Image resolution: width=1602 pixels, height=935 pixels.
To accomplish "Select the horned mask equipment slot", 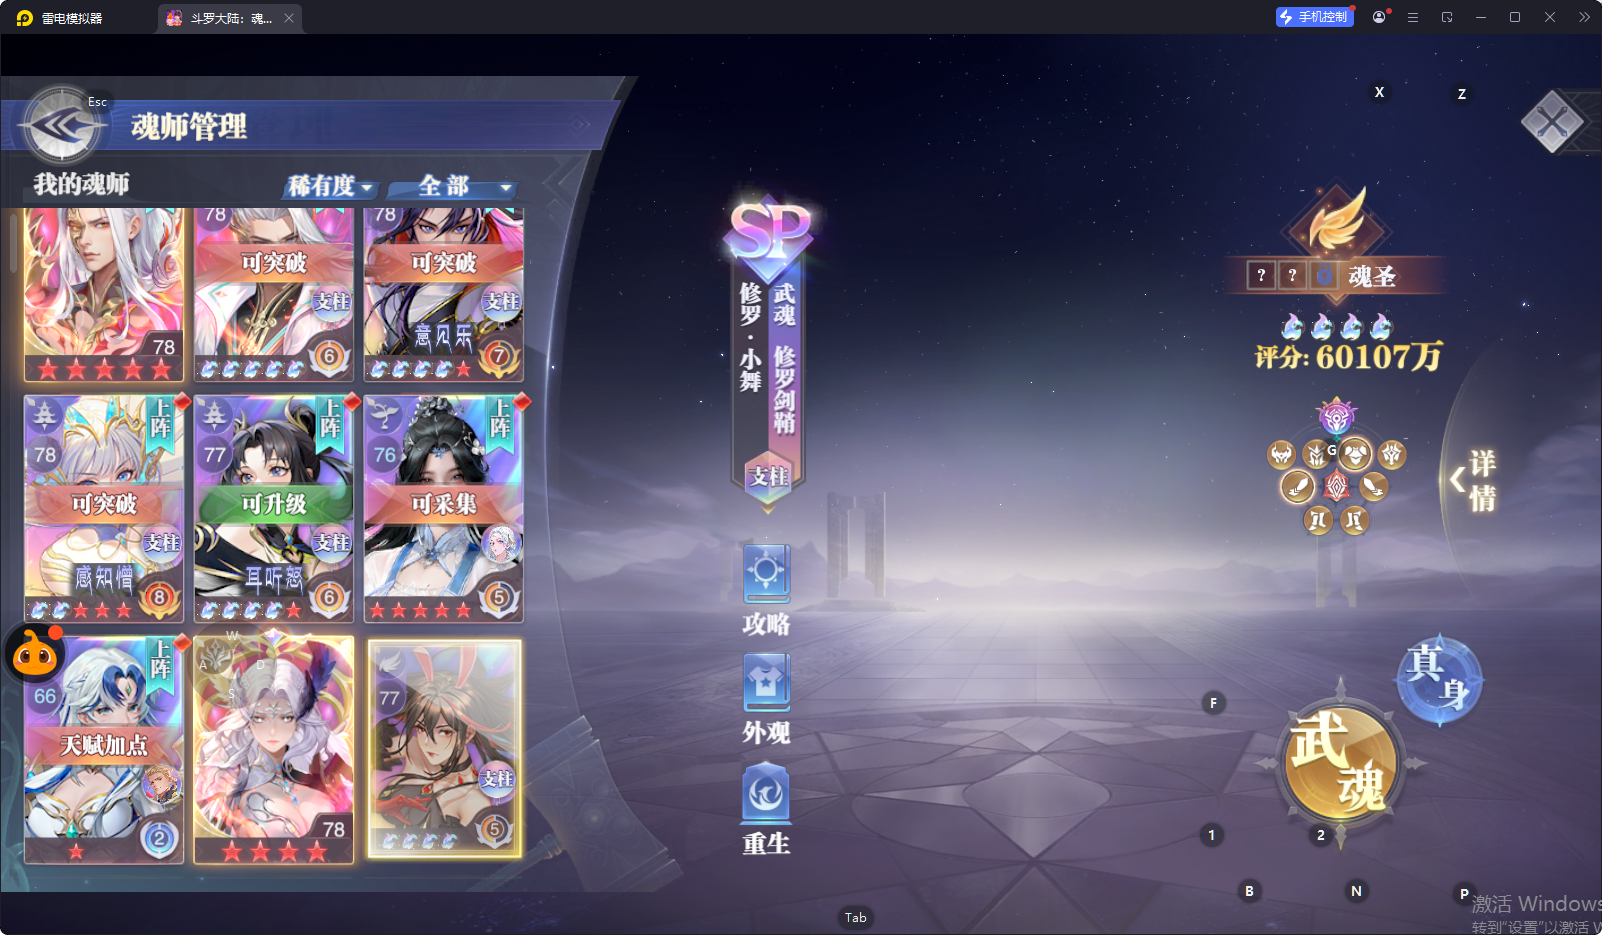I will [1281, 455].
